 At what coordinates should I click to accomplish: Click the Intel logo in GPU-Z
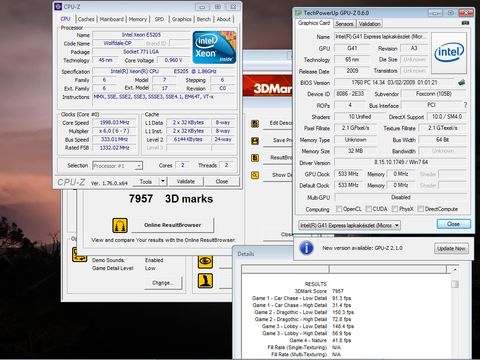(449, 53)
